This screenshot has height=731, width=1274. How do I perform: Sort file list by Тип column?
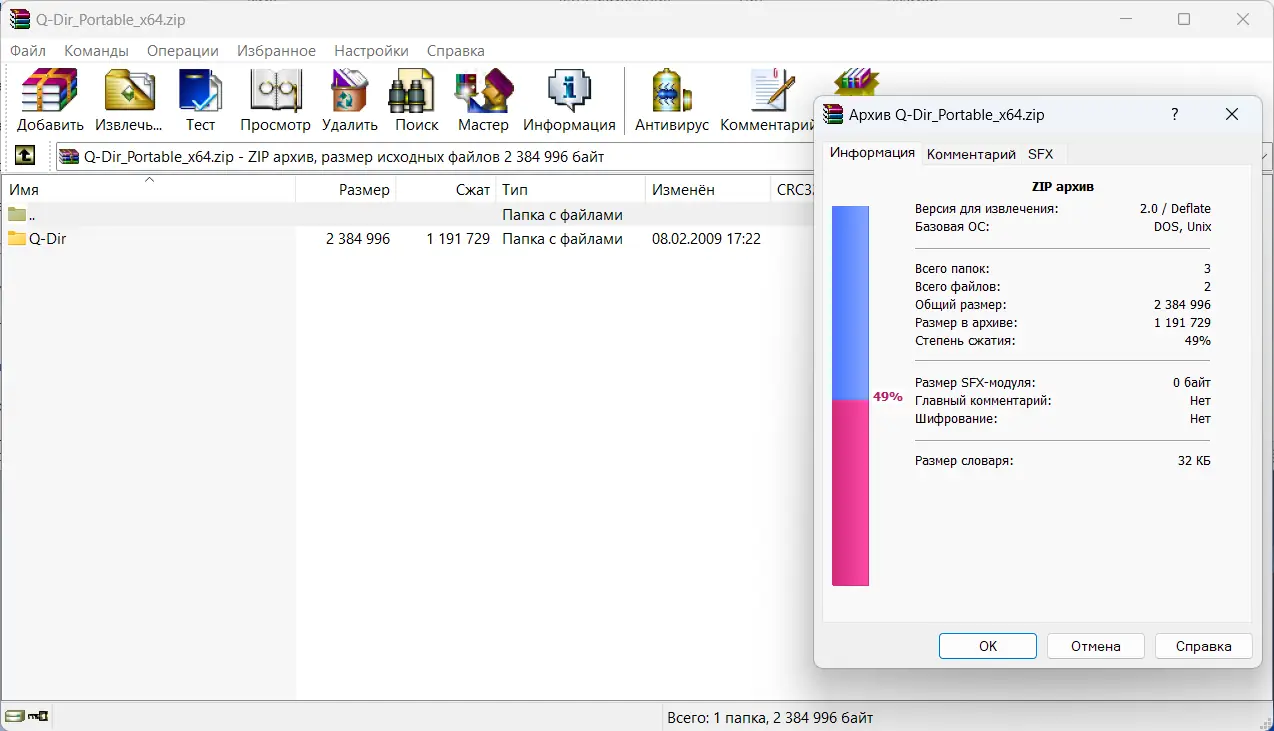571,189
